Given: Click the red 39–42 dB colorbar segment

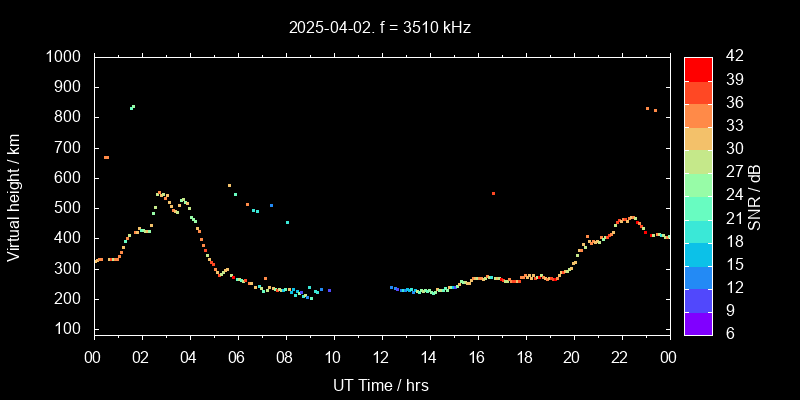Looking at the screenshot, I should click(x=698, y=68).
